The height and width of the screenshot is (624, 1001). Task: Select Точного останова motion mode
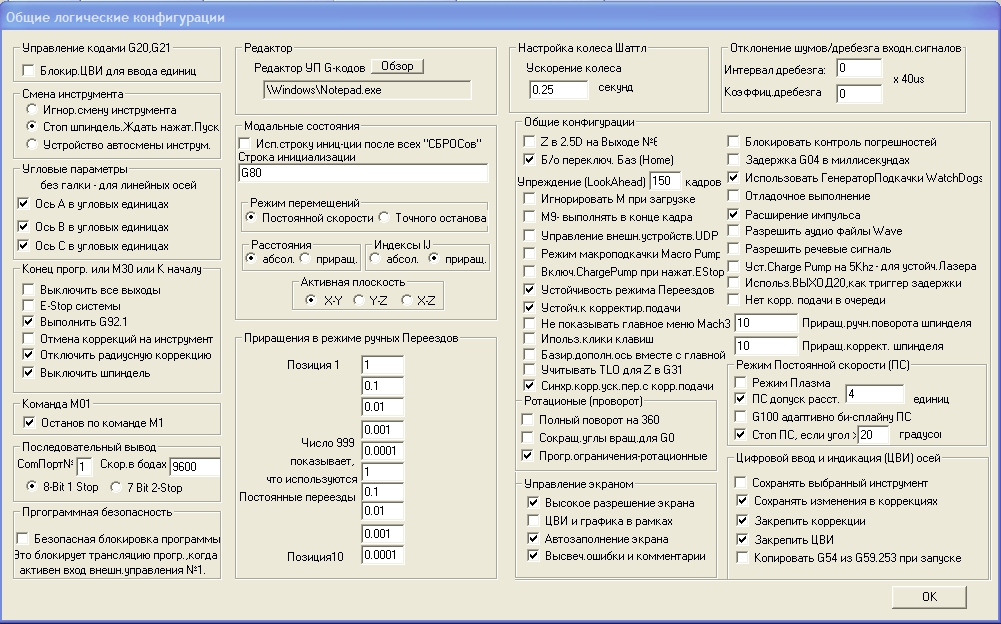384,218
